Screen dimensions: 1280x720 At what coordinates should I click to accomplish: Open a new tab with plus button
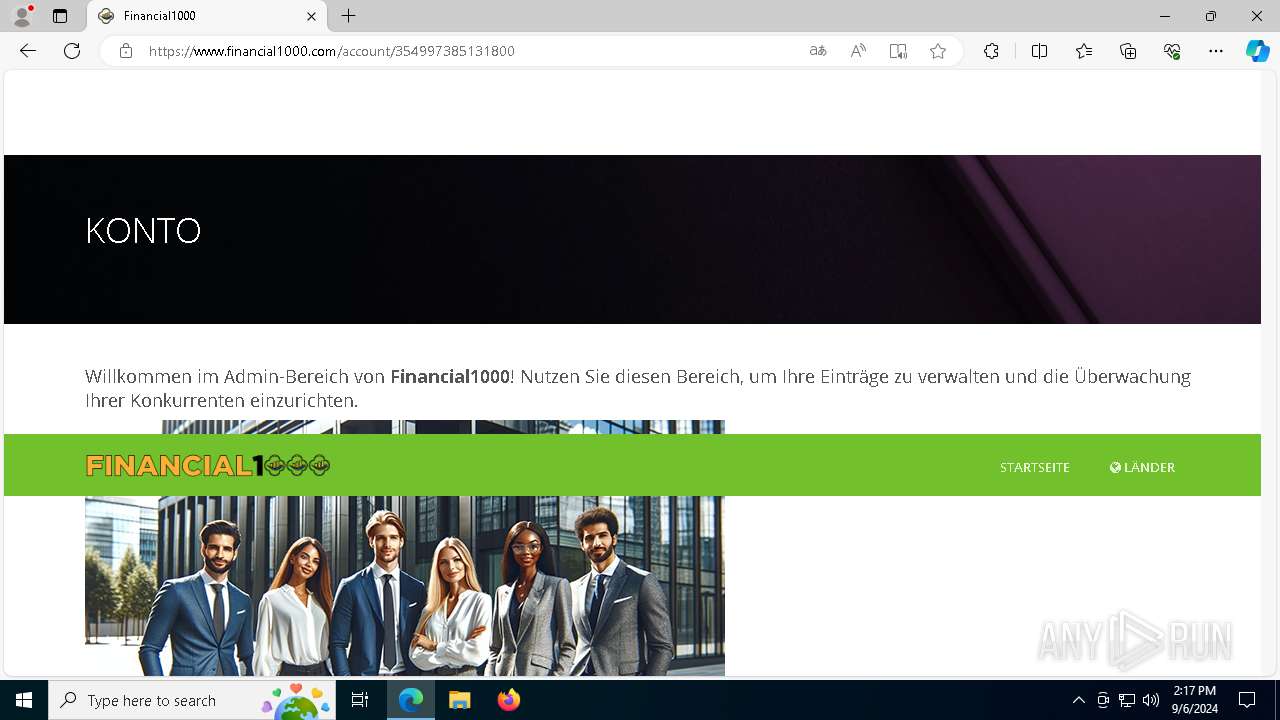[348, 16]
